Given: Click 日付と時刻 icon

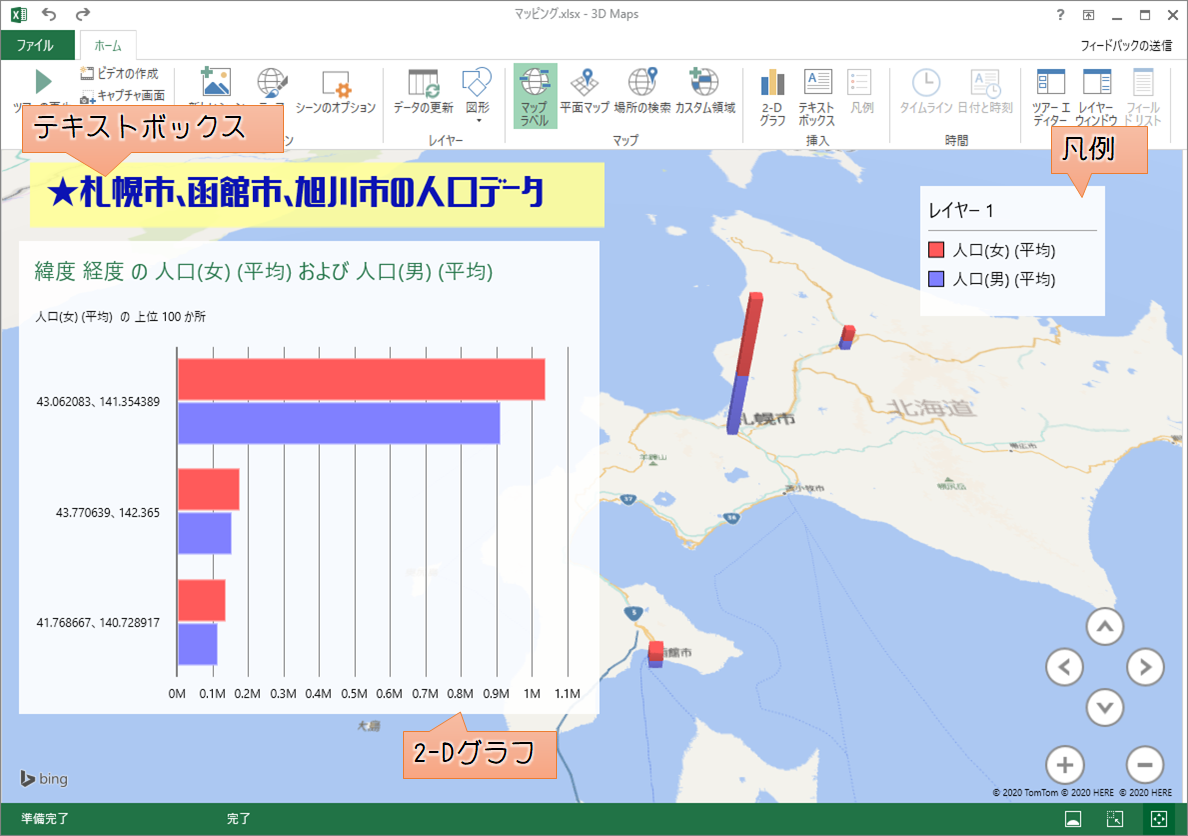Looking at the screenshot, I should (x=985, y=92).
